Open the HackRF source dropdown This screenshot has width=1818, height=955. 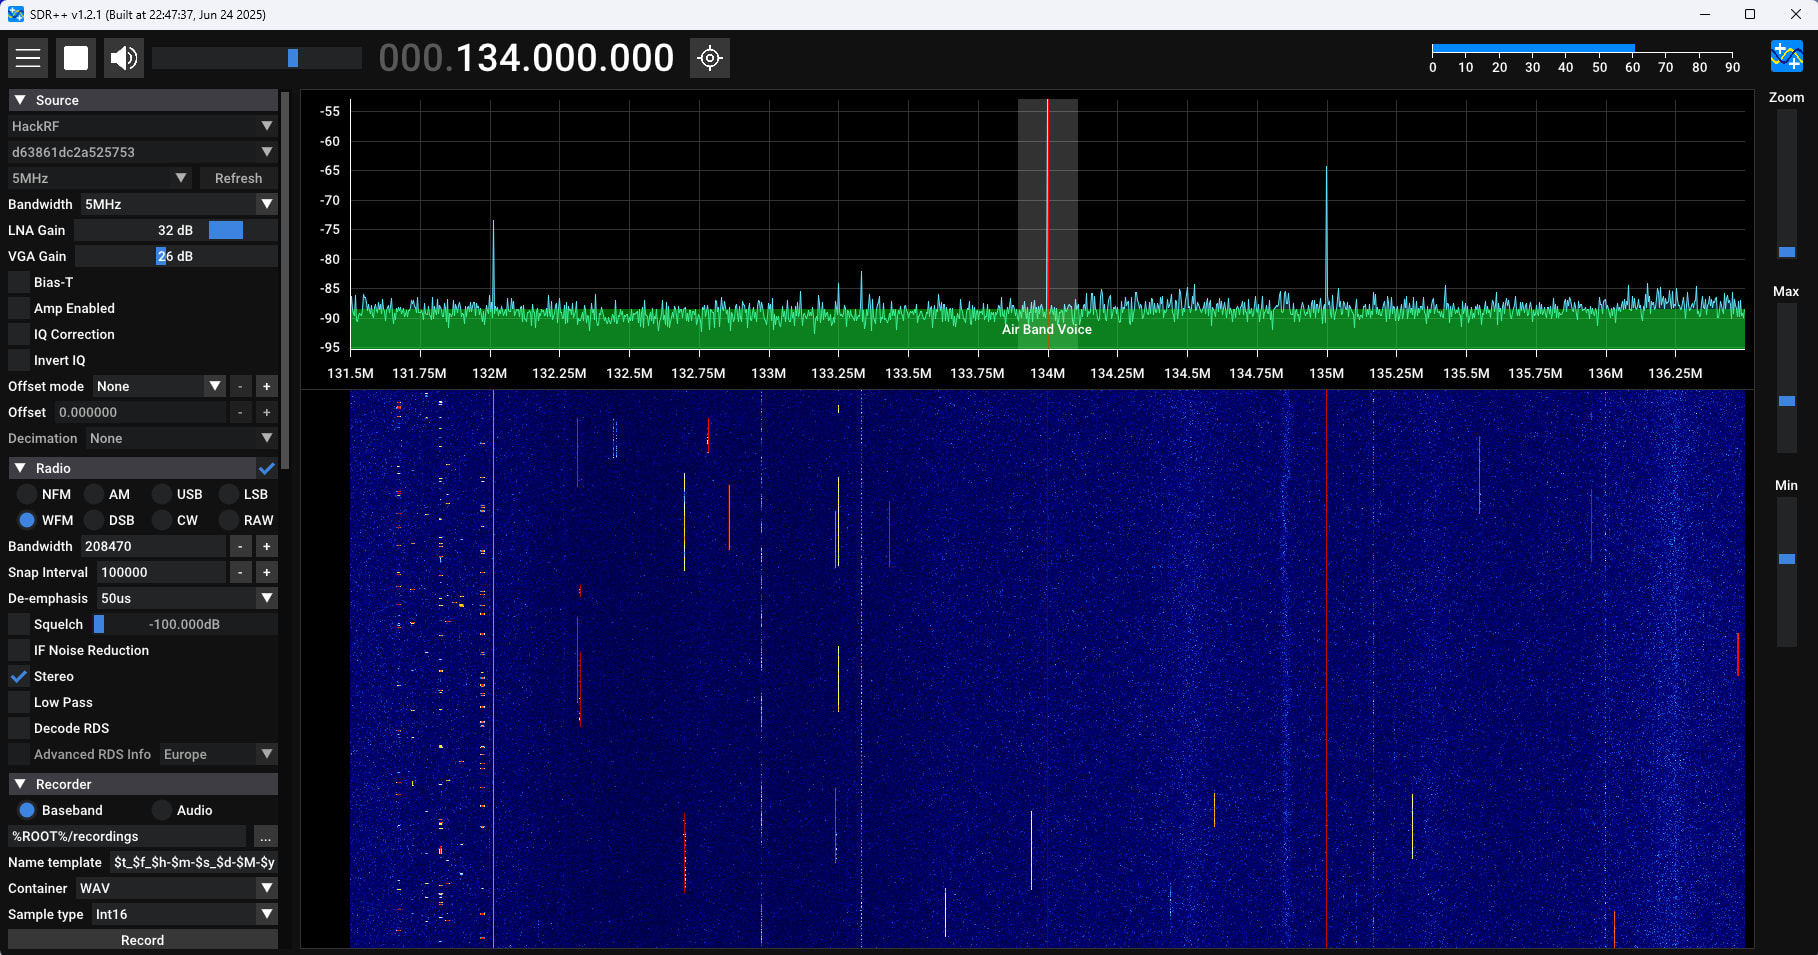coord(141,126)
